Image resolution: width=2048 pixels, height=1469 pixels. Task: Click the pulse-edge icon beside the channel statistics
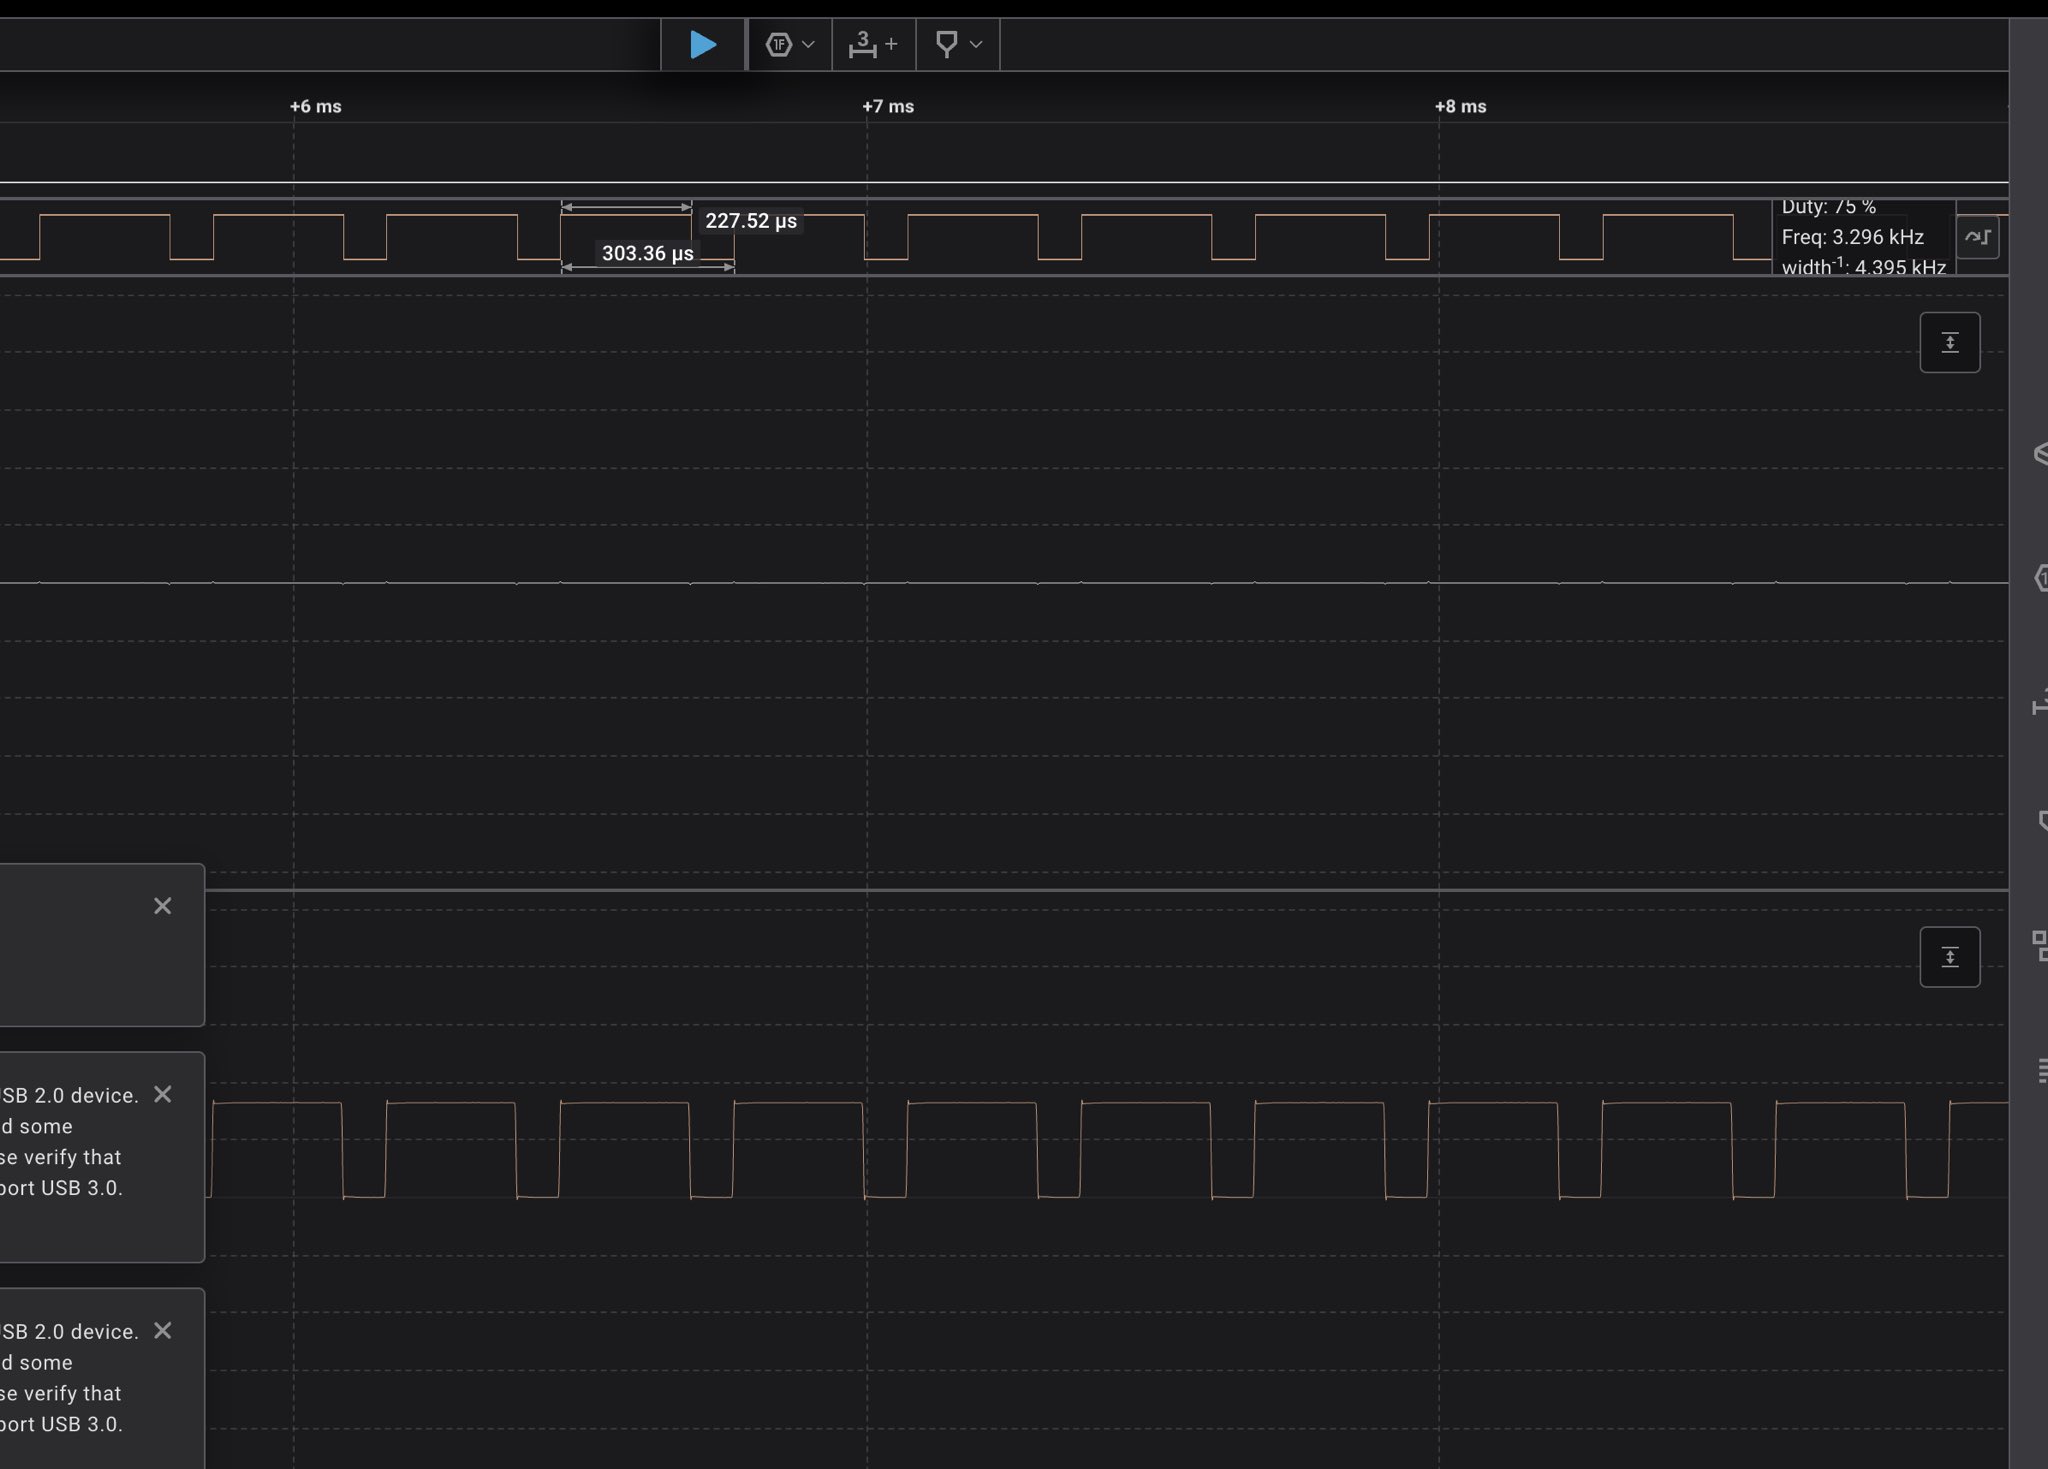[x=1977, y=237]
